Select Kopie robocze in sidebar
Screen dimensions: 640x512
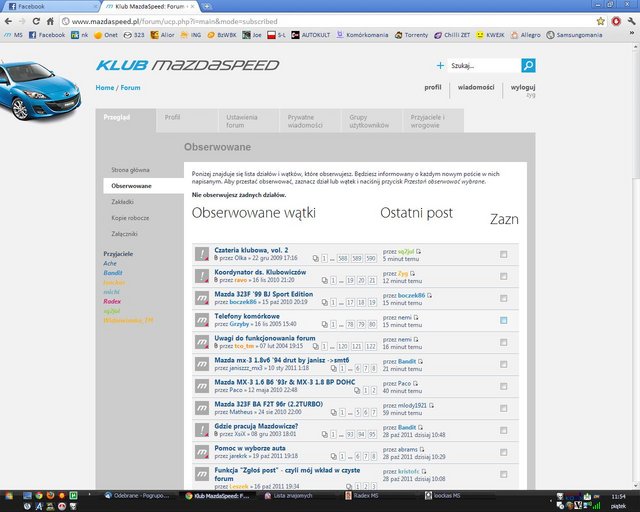point(130,218)
